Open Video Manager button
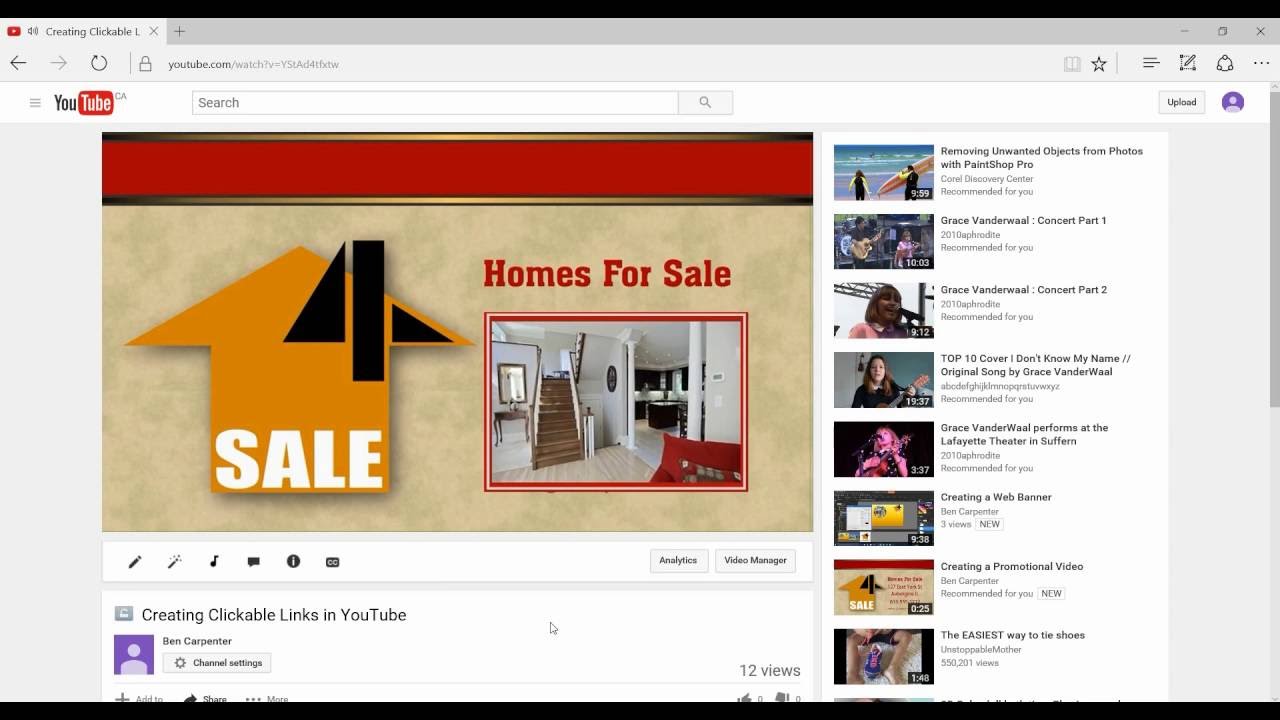The image size is (1280, 720). [x=755, y=561]
